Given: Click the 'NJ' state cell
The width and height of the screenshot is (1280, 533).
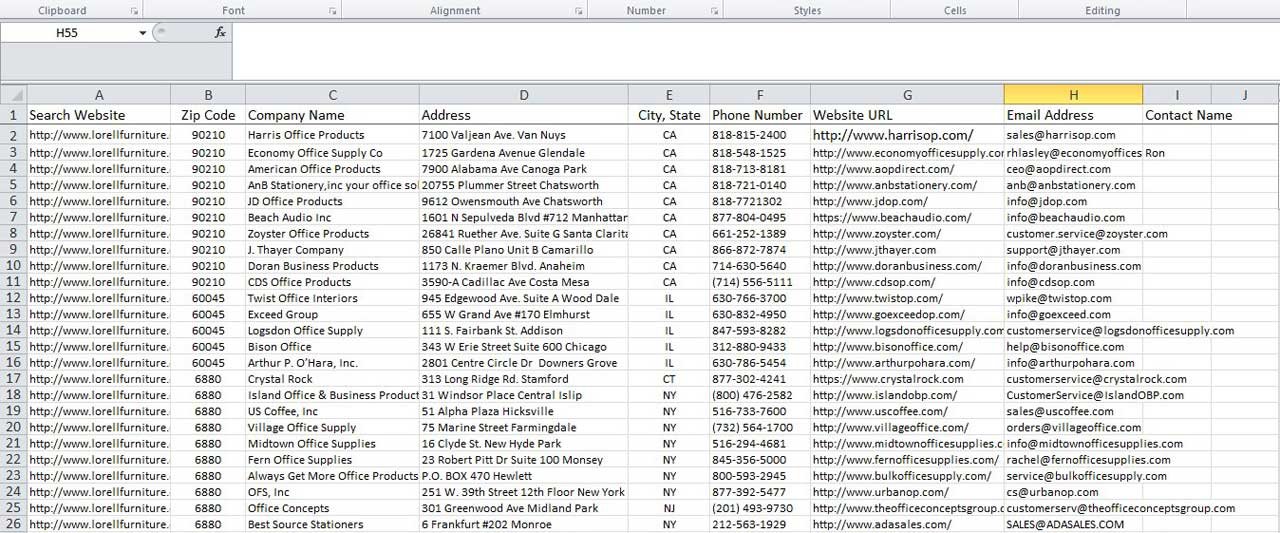Looking at the screenshot, I should (x=669, y=508).
